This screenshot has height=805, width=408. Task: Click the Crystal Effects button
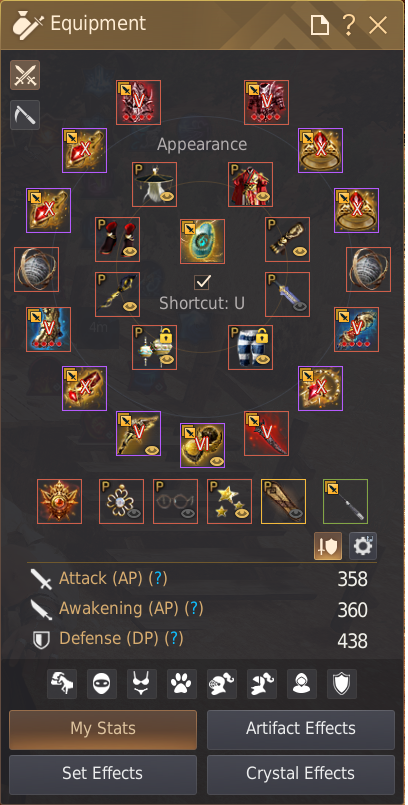301,774
